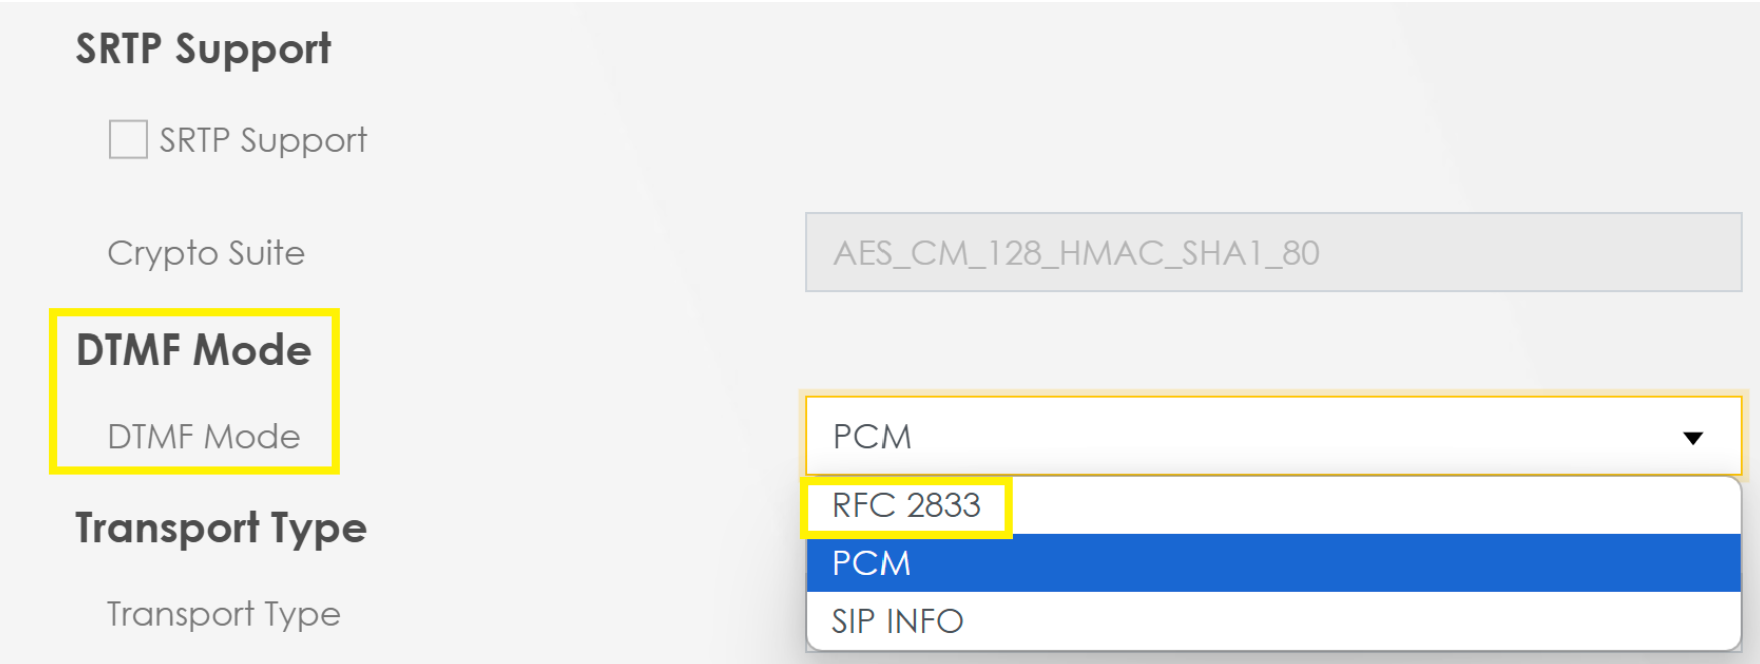The image size is (1760, 664).
Task: Click the DTMF Mode field label
Action: click(204, 437)
